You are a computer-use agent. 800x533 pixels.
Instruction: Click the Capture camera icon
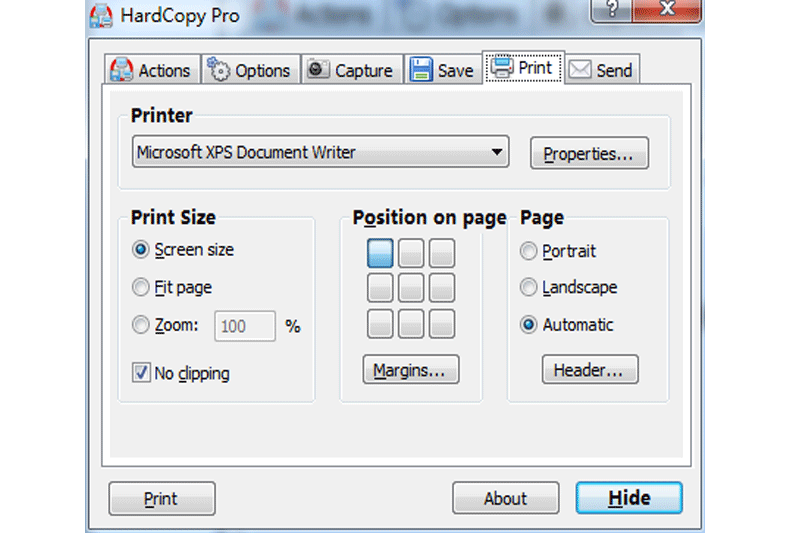[x=318, y=69]
